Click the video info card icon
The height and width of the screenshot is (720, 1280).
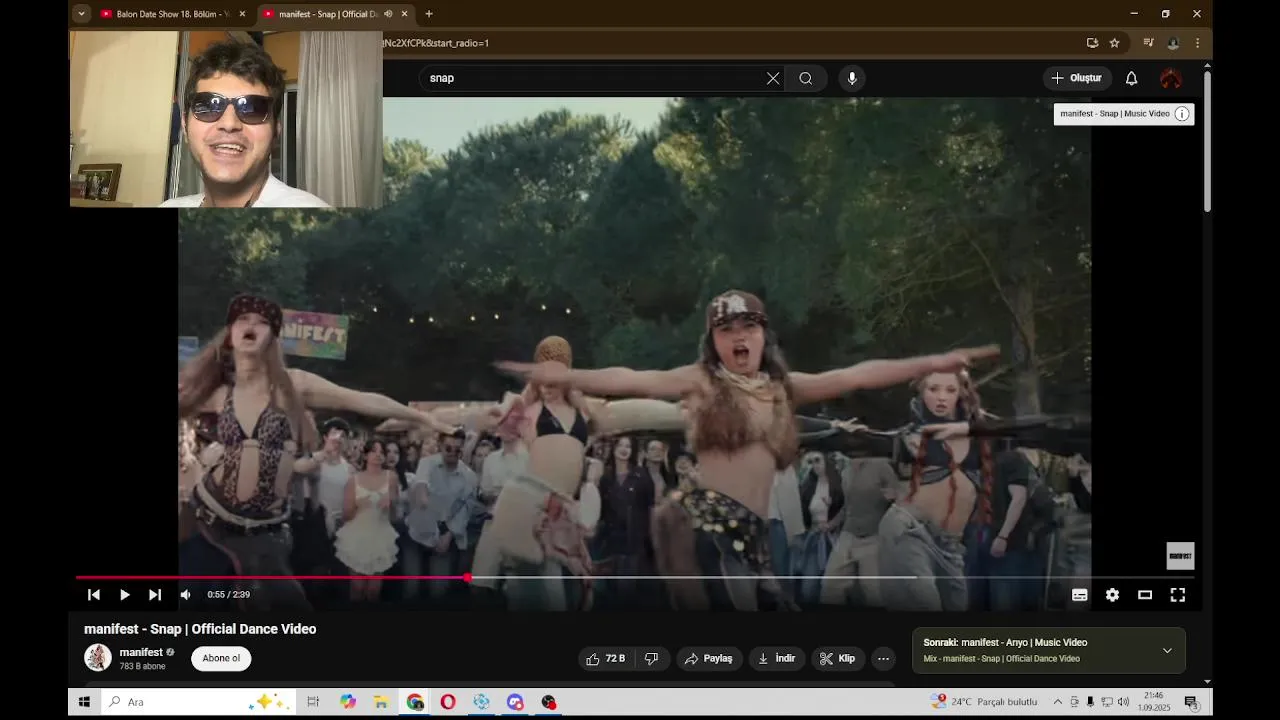point(1182,114)
